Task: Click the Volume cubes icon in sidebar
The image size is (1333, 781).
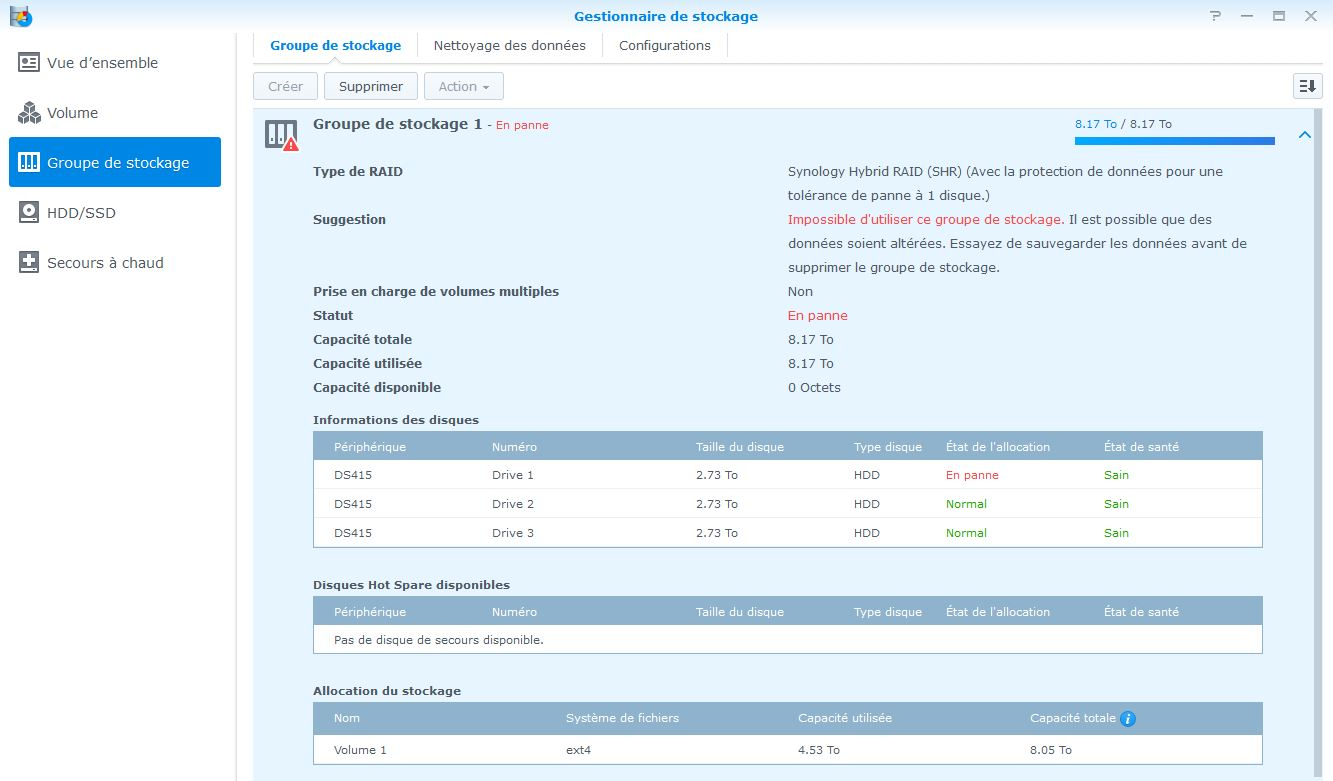Action: pos(29,113)
